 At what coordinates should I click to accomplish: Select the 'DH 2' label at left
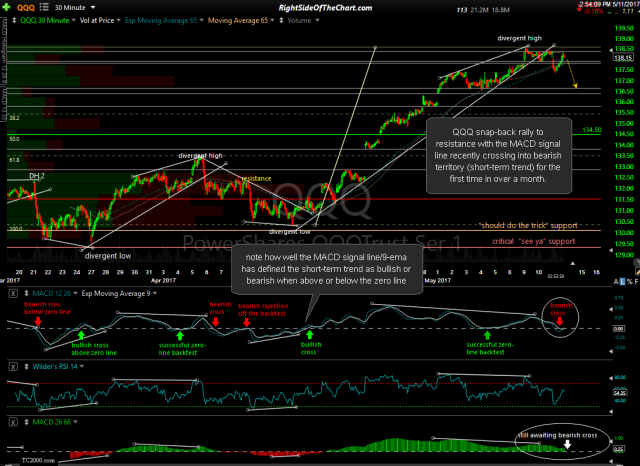[x=37, y=176]
